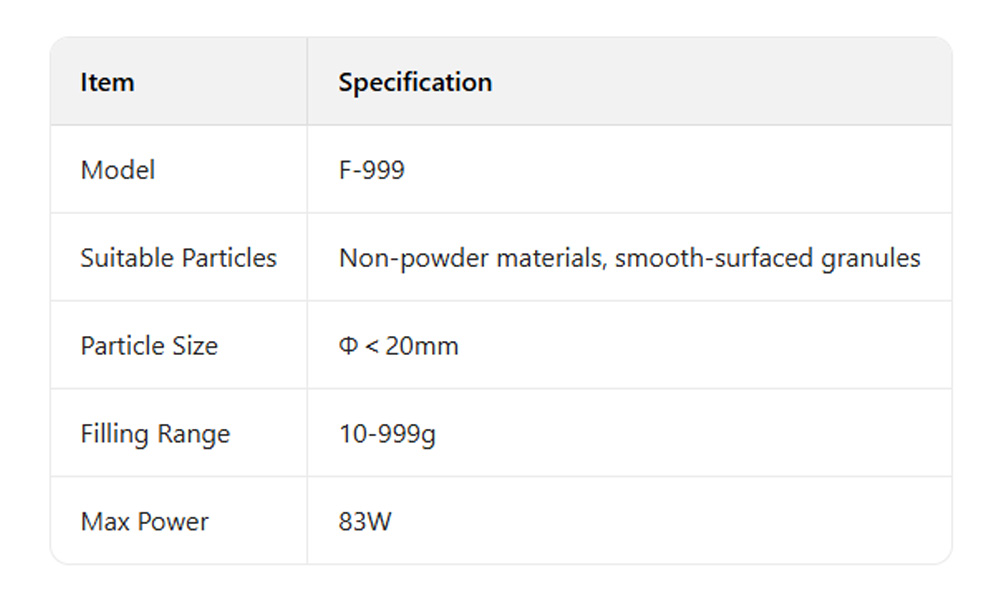Screen dimensions: 1000x600
Task: Select the "83W" max power value
Action: (x=365, y=522)
